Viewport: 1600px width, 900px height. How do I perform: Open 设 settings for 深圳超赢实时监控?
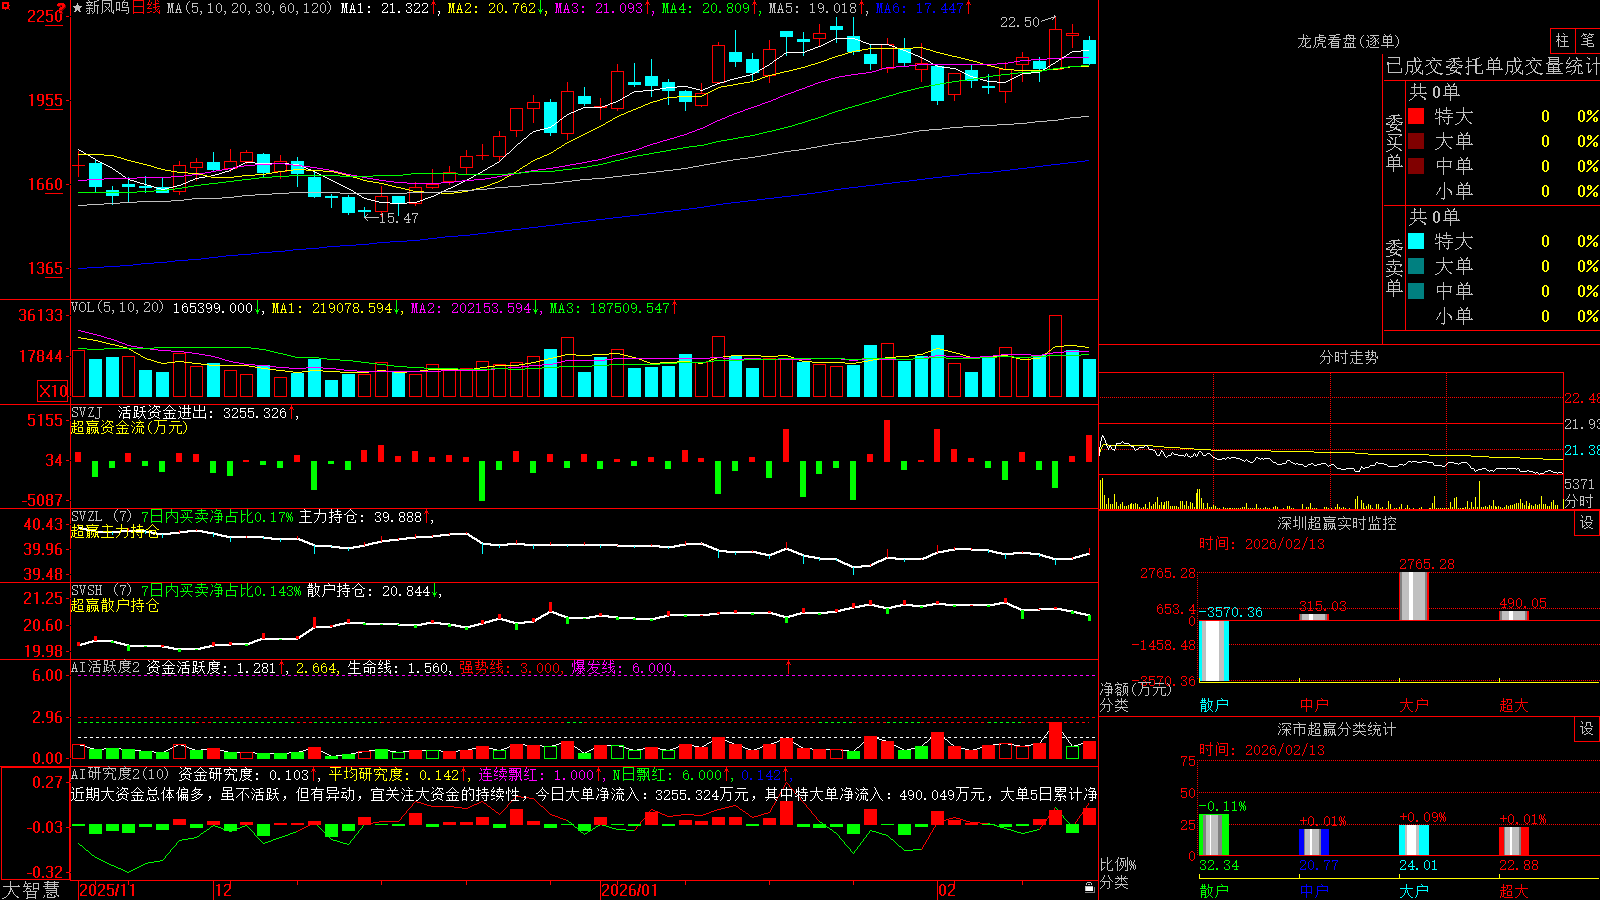tap(1587, 523)
